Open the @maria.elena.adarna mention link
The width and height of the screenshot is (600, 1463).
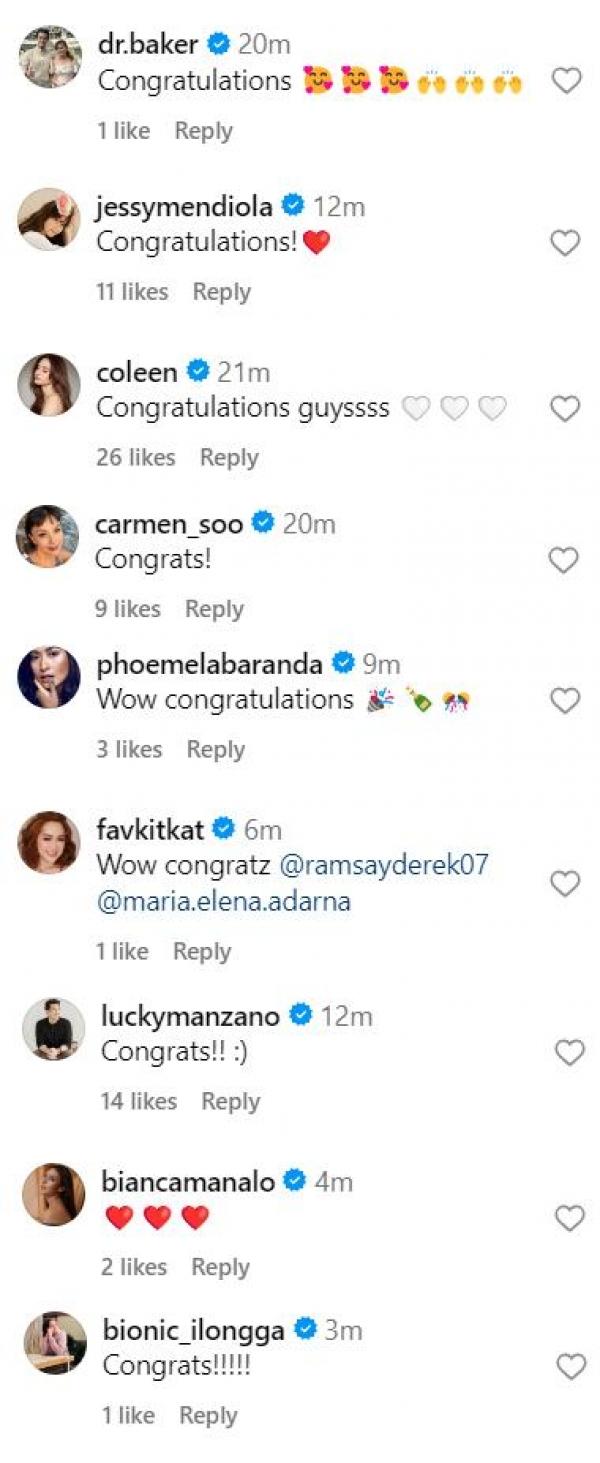click(223, 901)
